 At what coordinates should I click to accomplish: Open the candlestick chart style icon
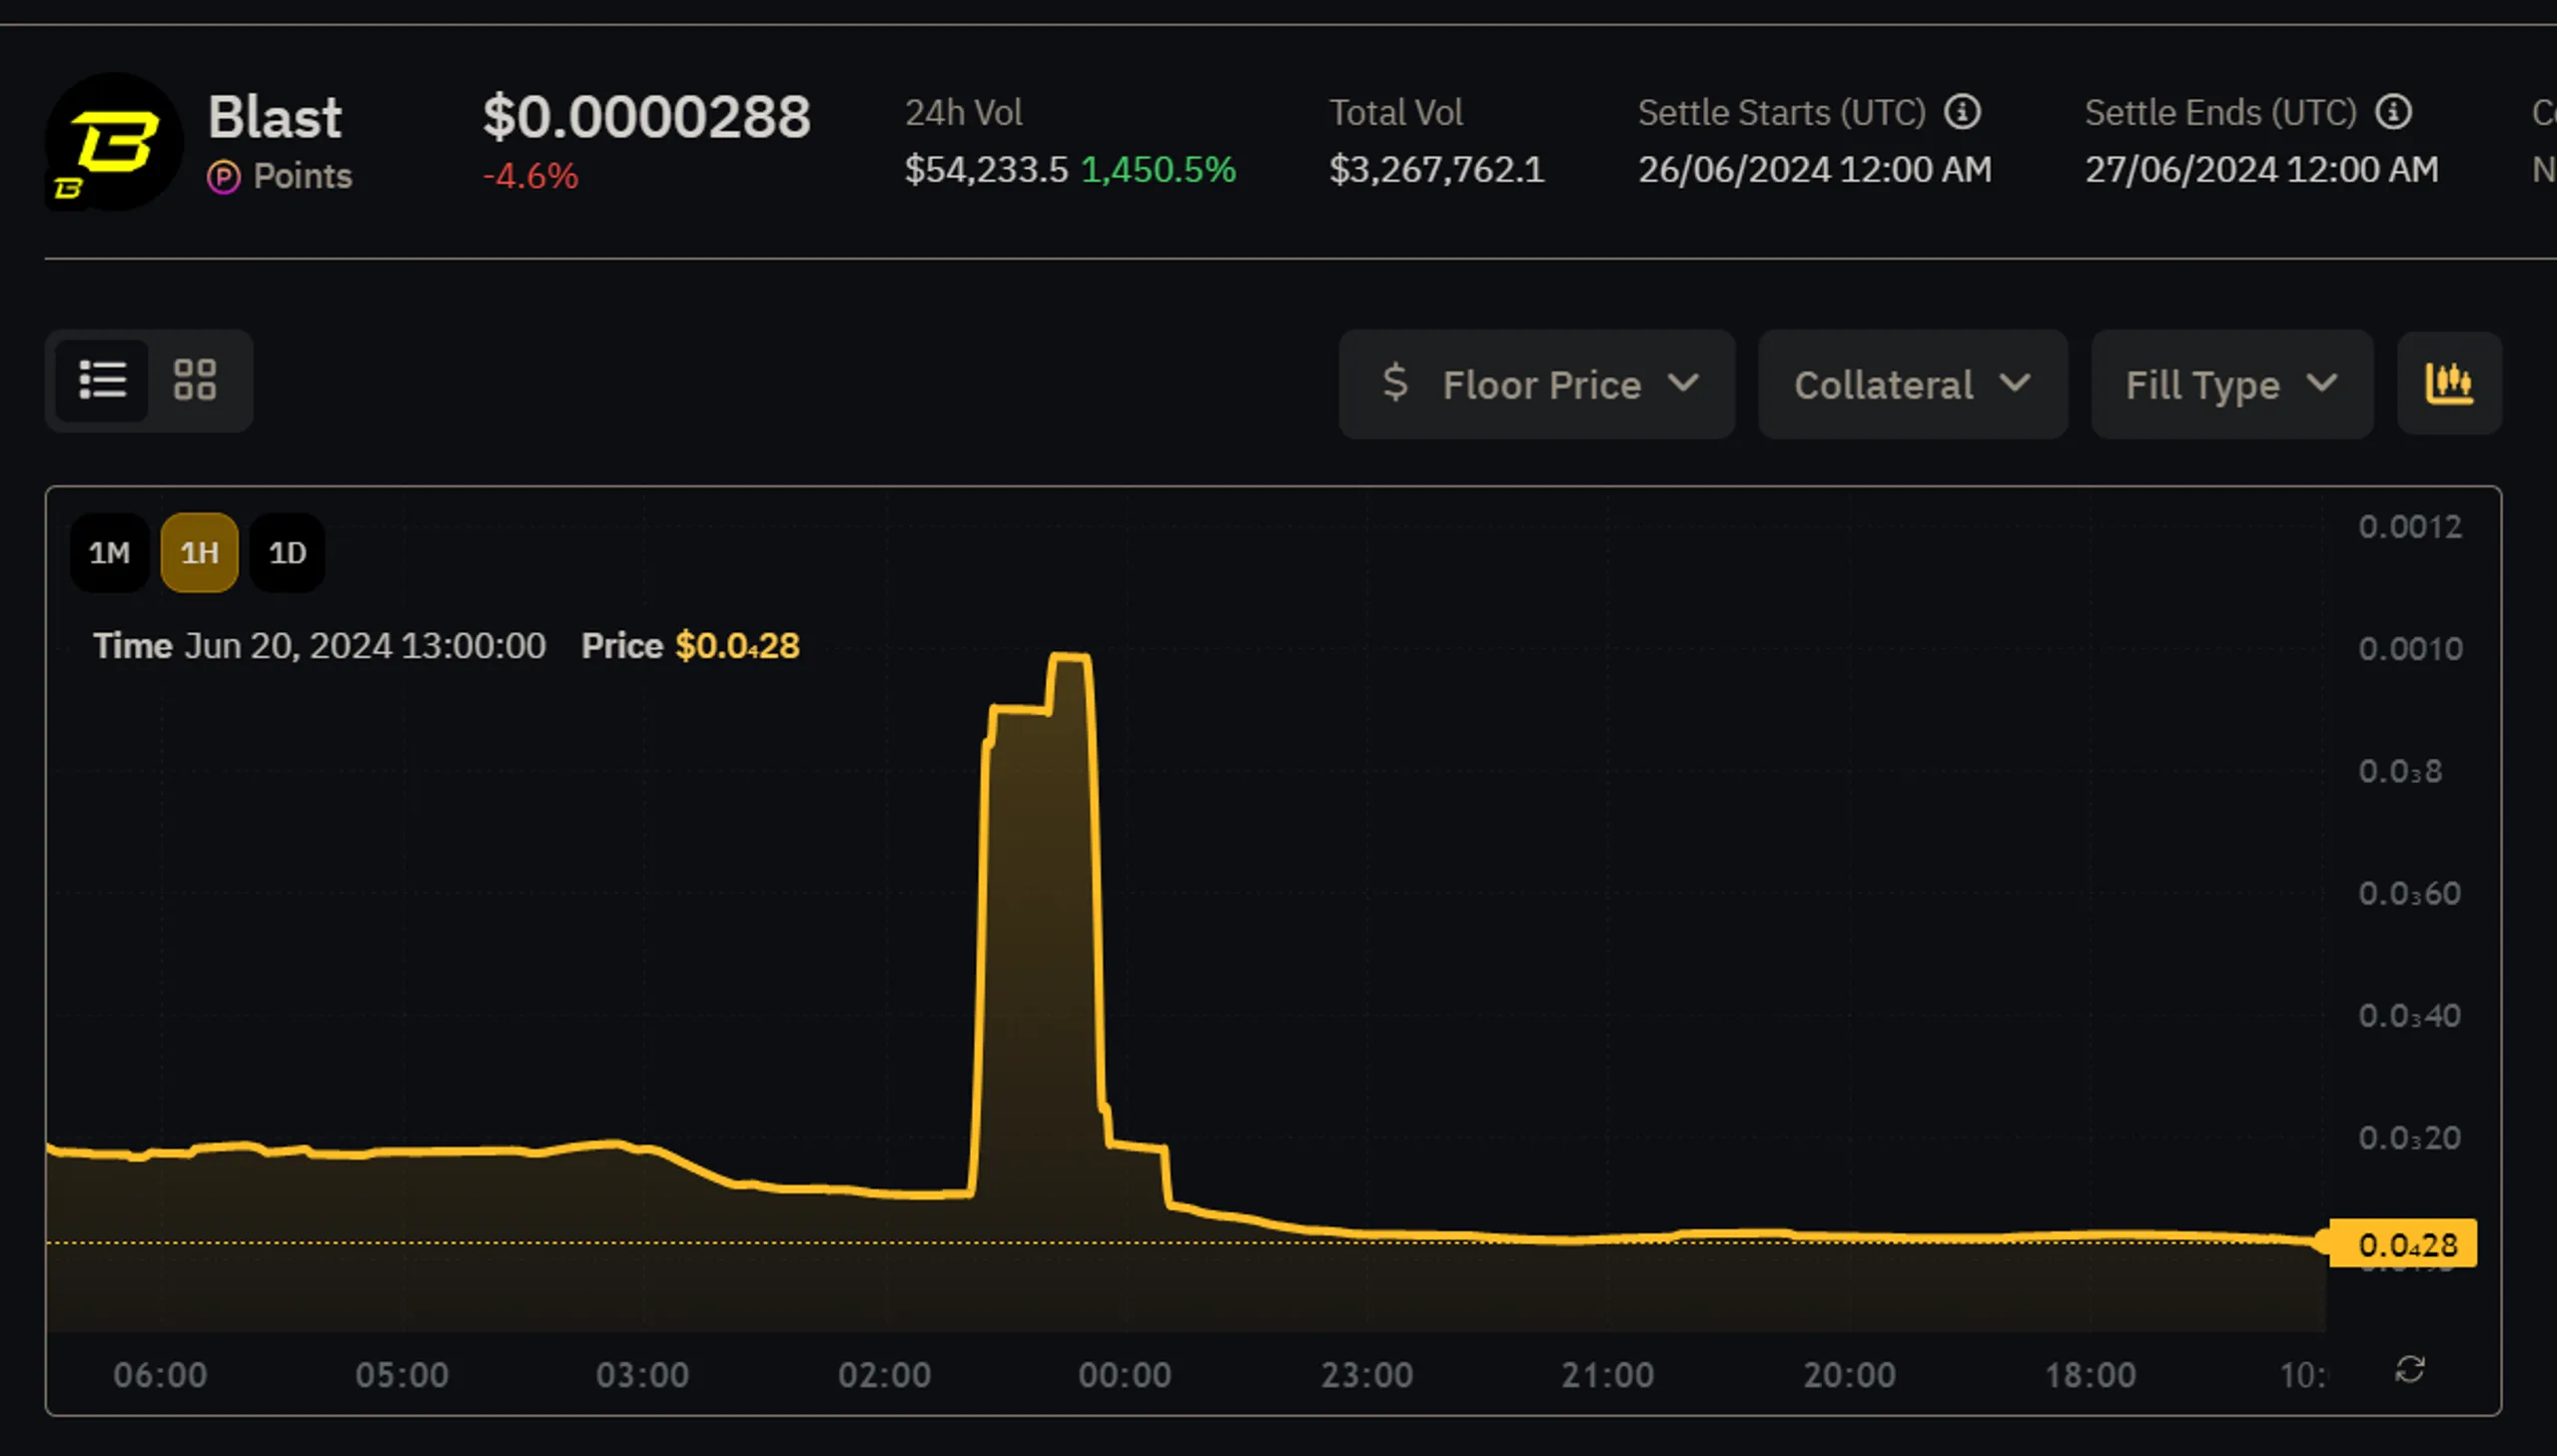2449,383
